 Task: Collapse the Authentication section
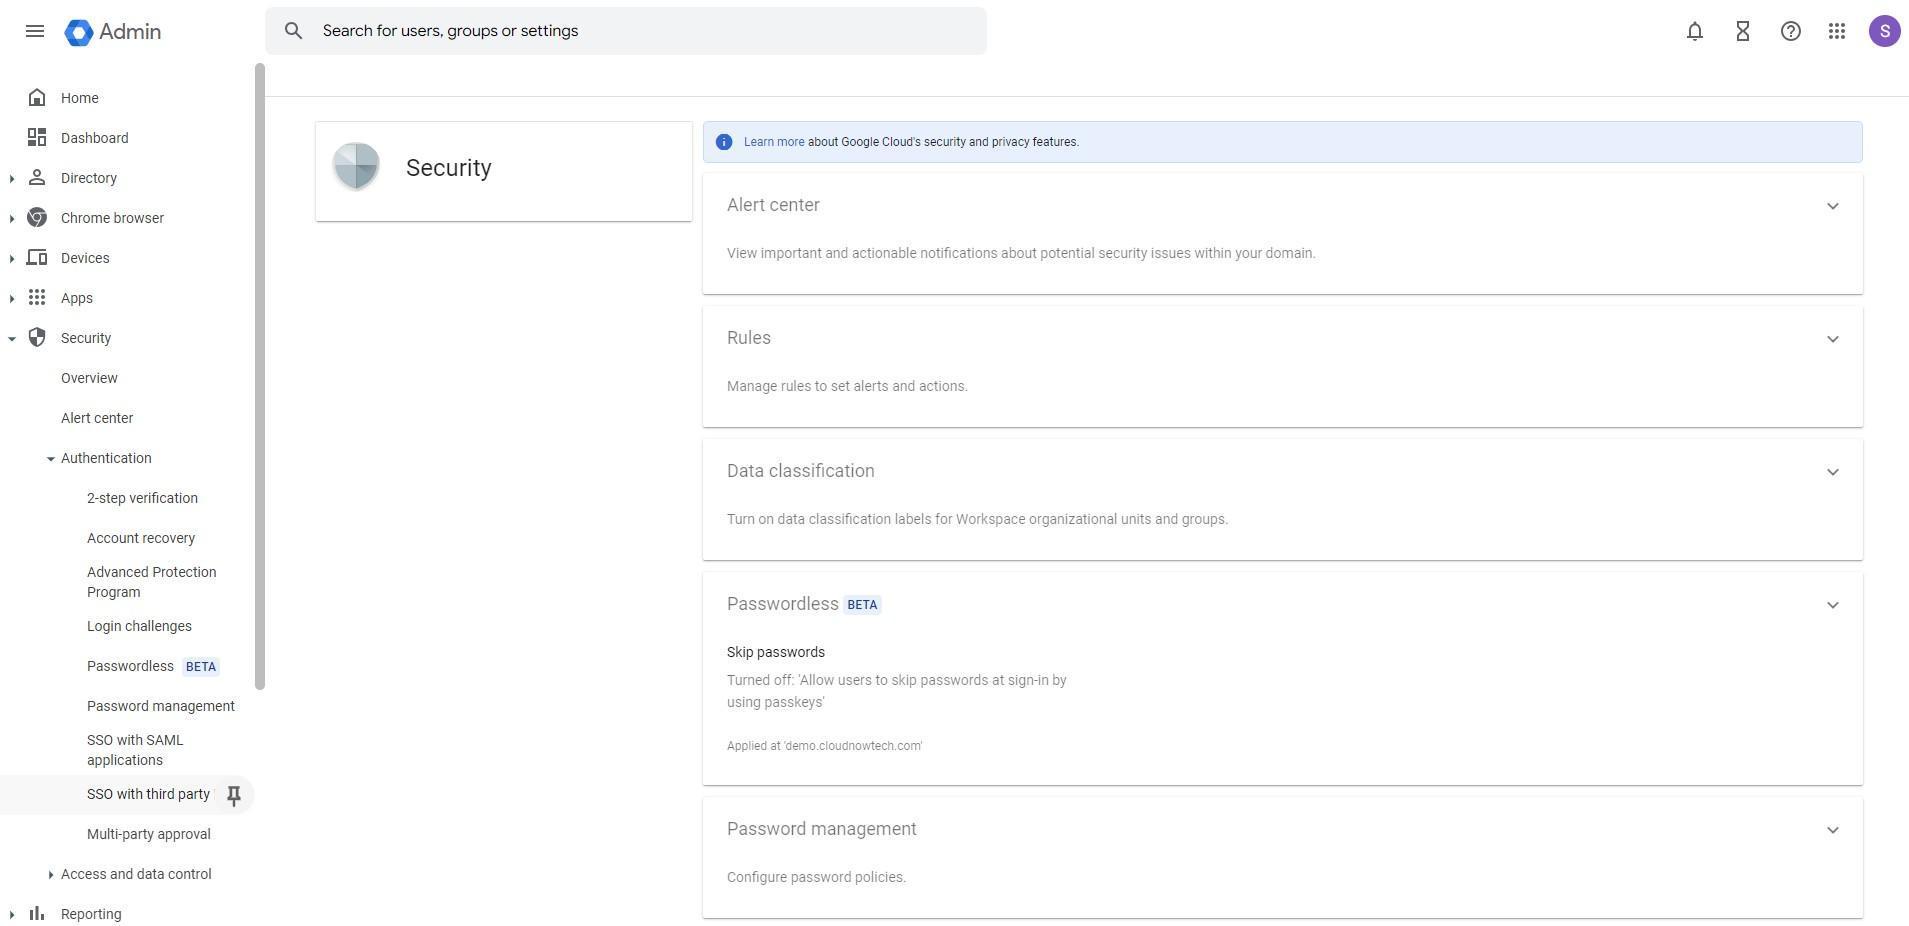[x=50, y=458]
